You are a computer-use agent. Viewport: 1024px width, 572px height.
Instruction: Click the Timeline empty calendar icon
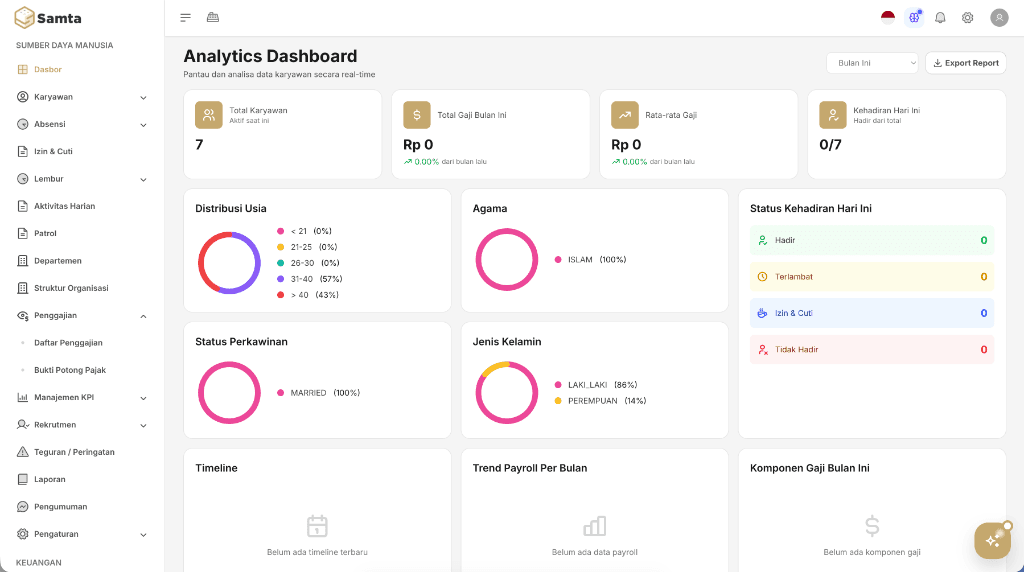point(317,526)
